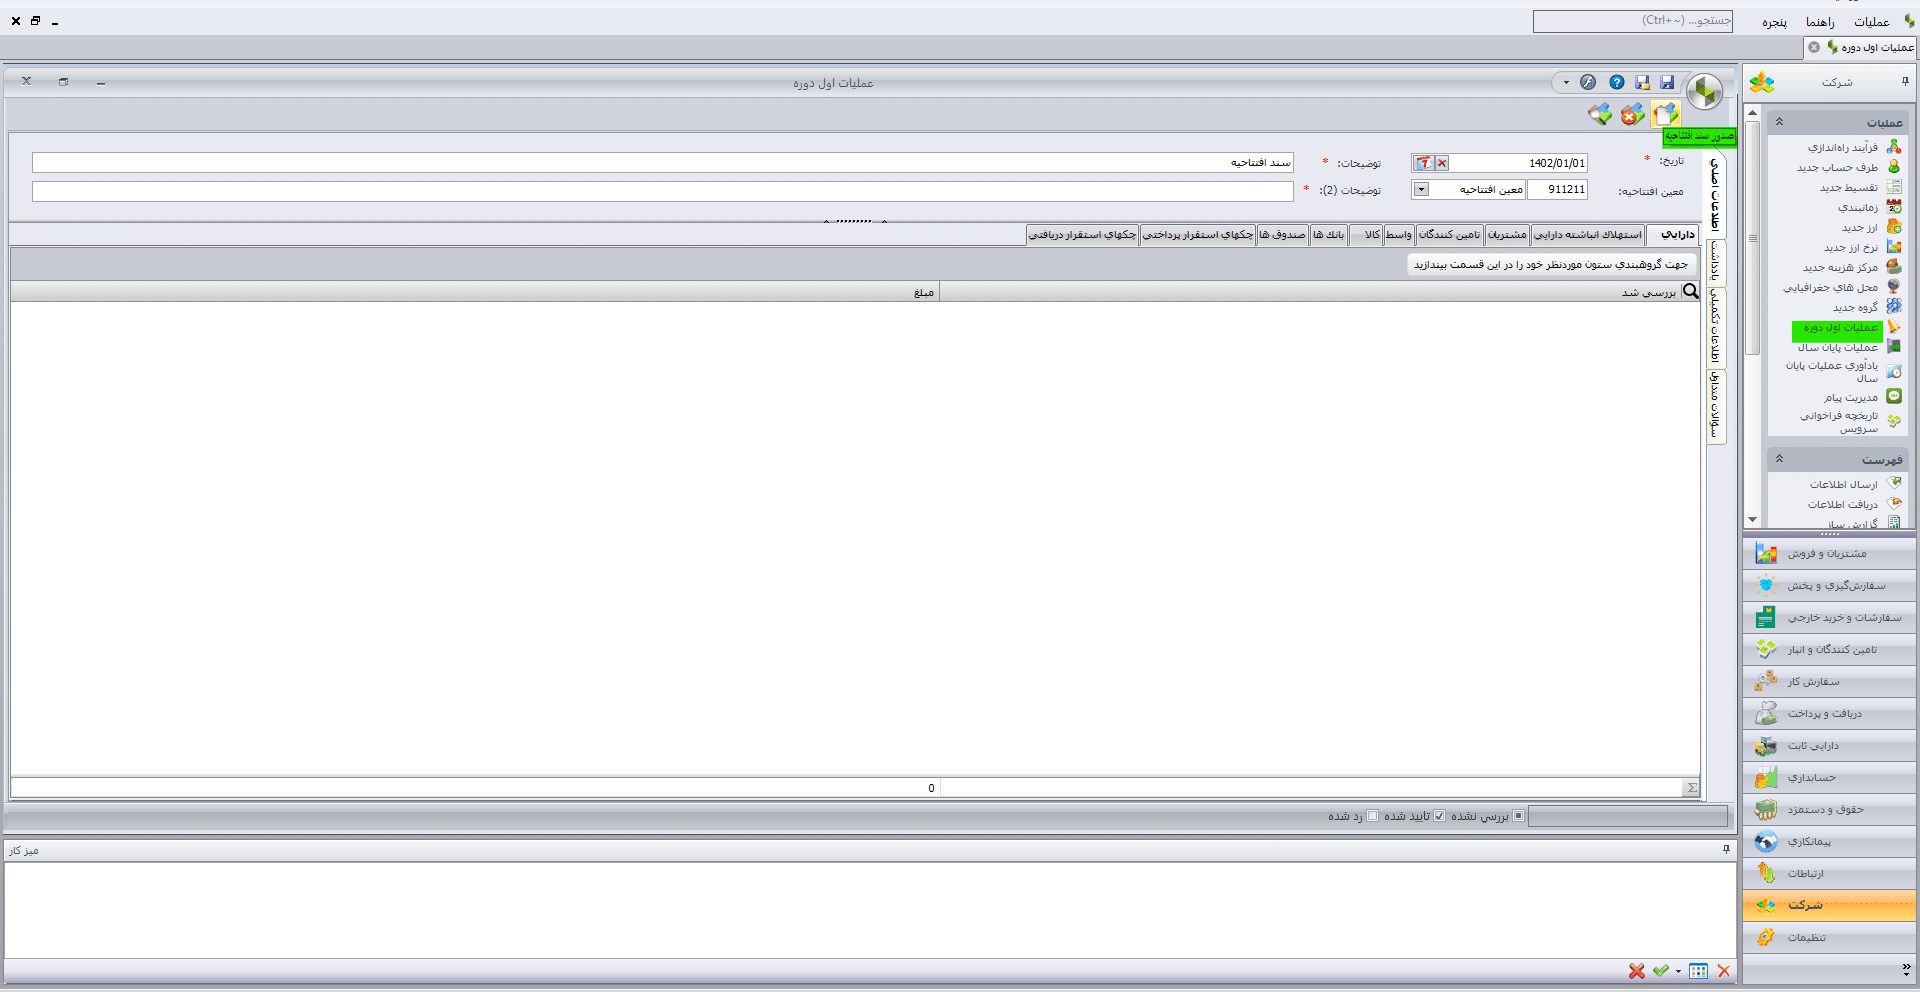
Task: Click the green checkmark icon in bottom bar
Action: tap(1661, 971)
